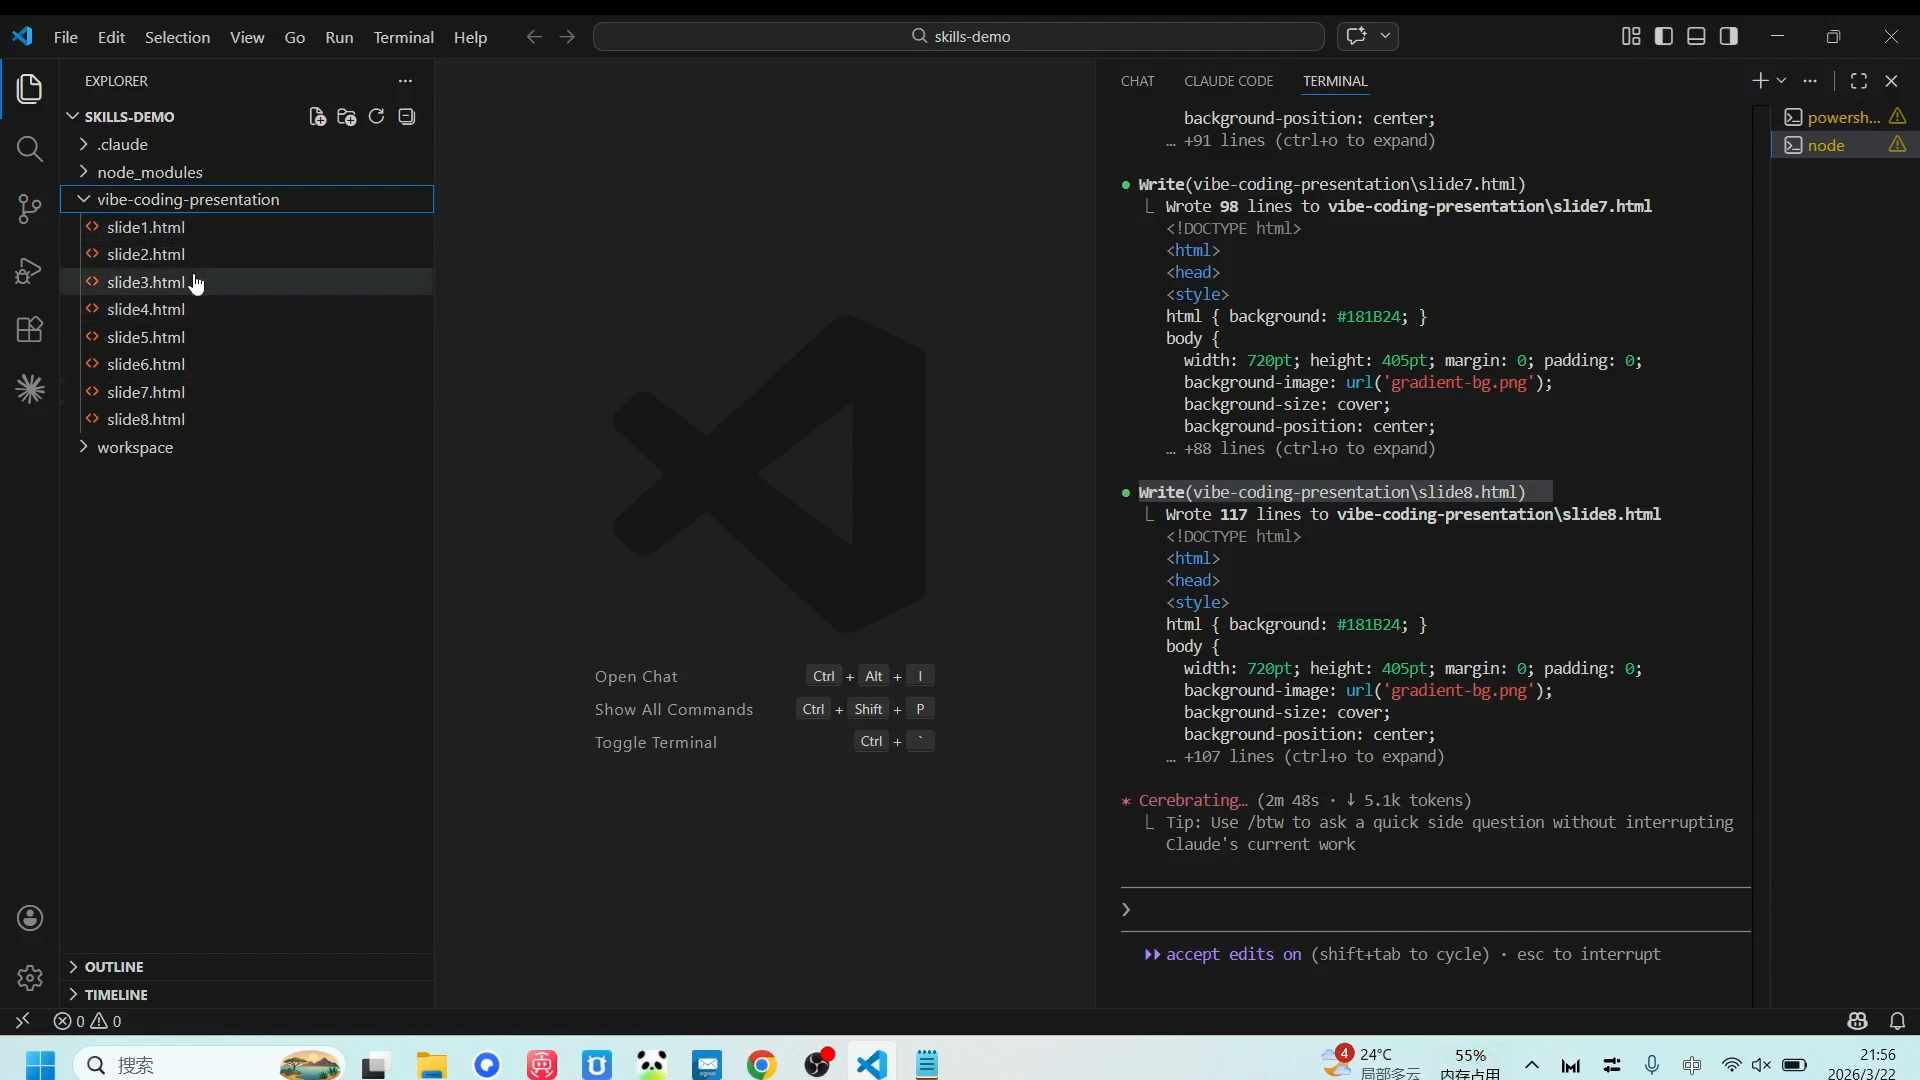Toggle bottom panel visibility
This screenshot has width=1920, height=1080.
[1696, 36]
